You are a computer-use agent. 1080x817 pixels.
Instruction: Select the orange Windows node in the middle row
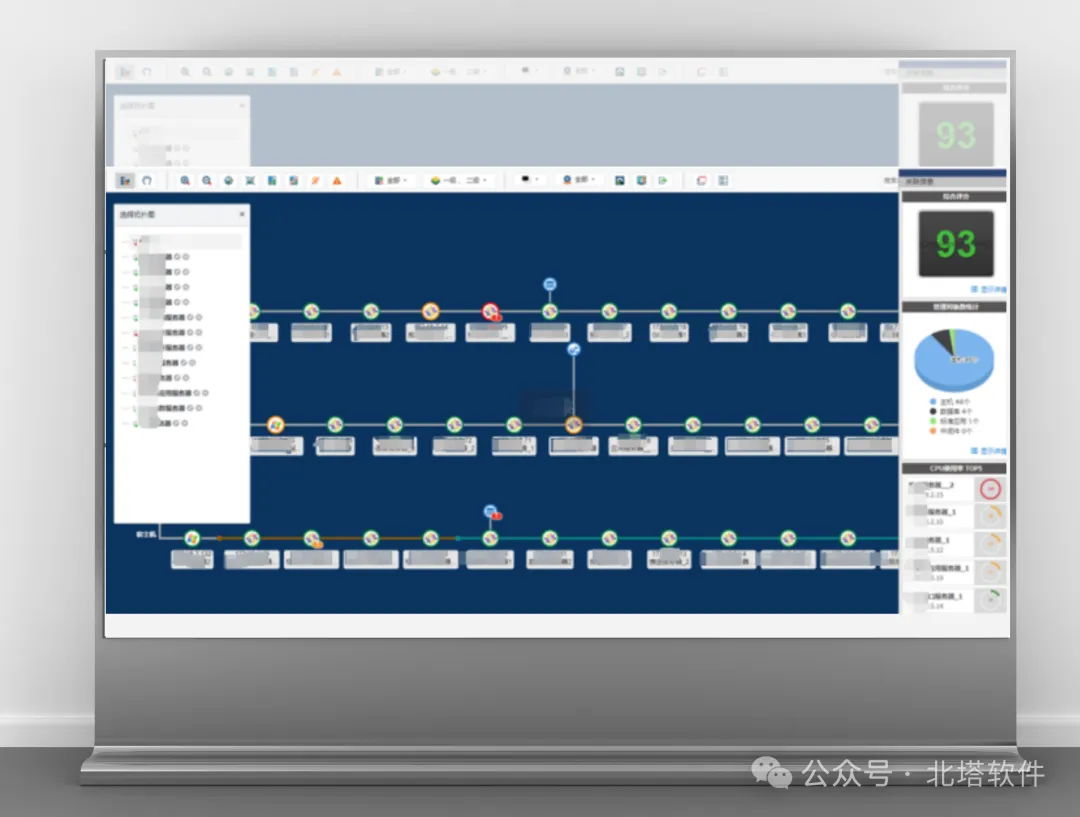pyautogui.click(x=276, y=424)
